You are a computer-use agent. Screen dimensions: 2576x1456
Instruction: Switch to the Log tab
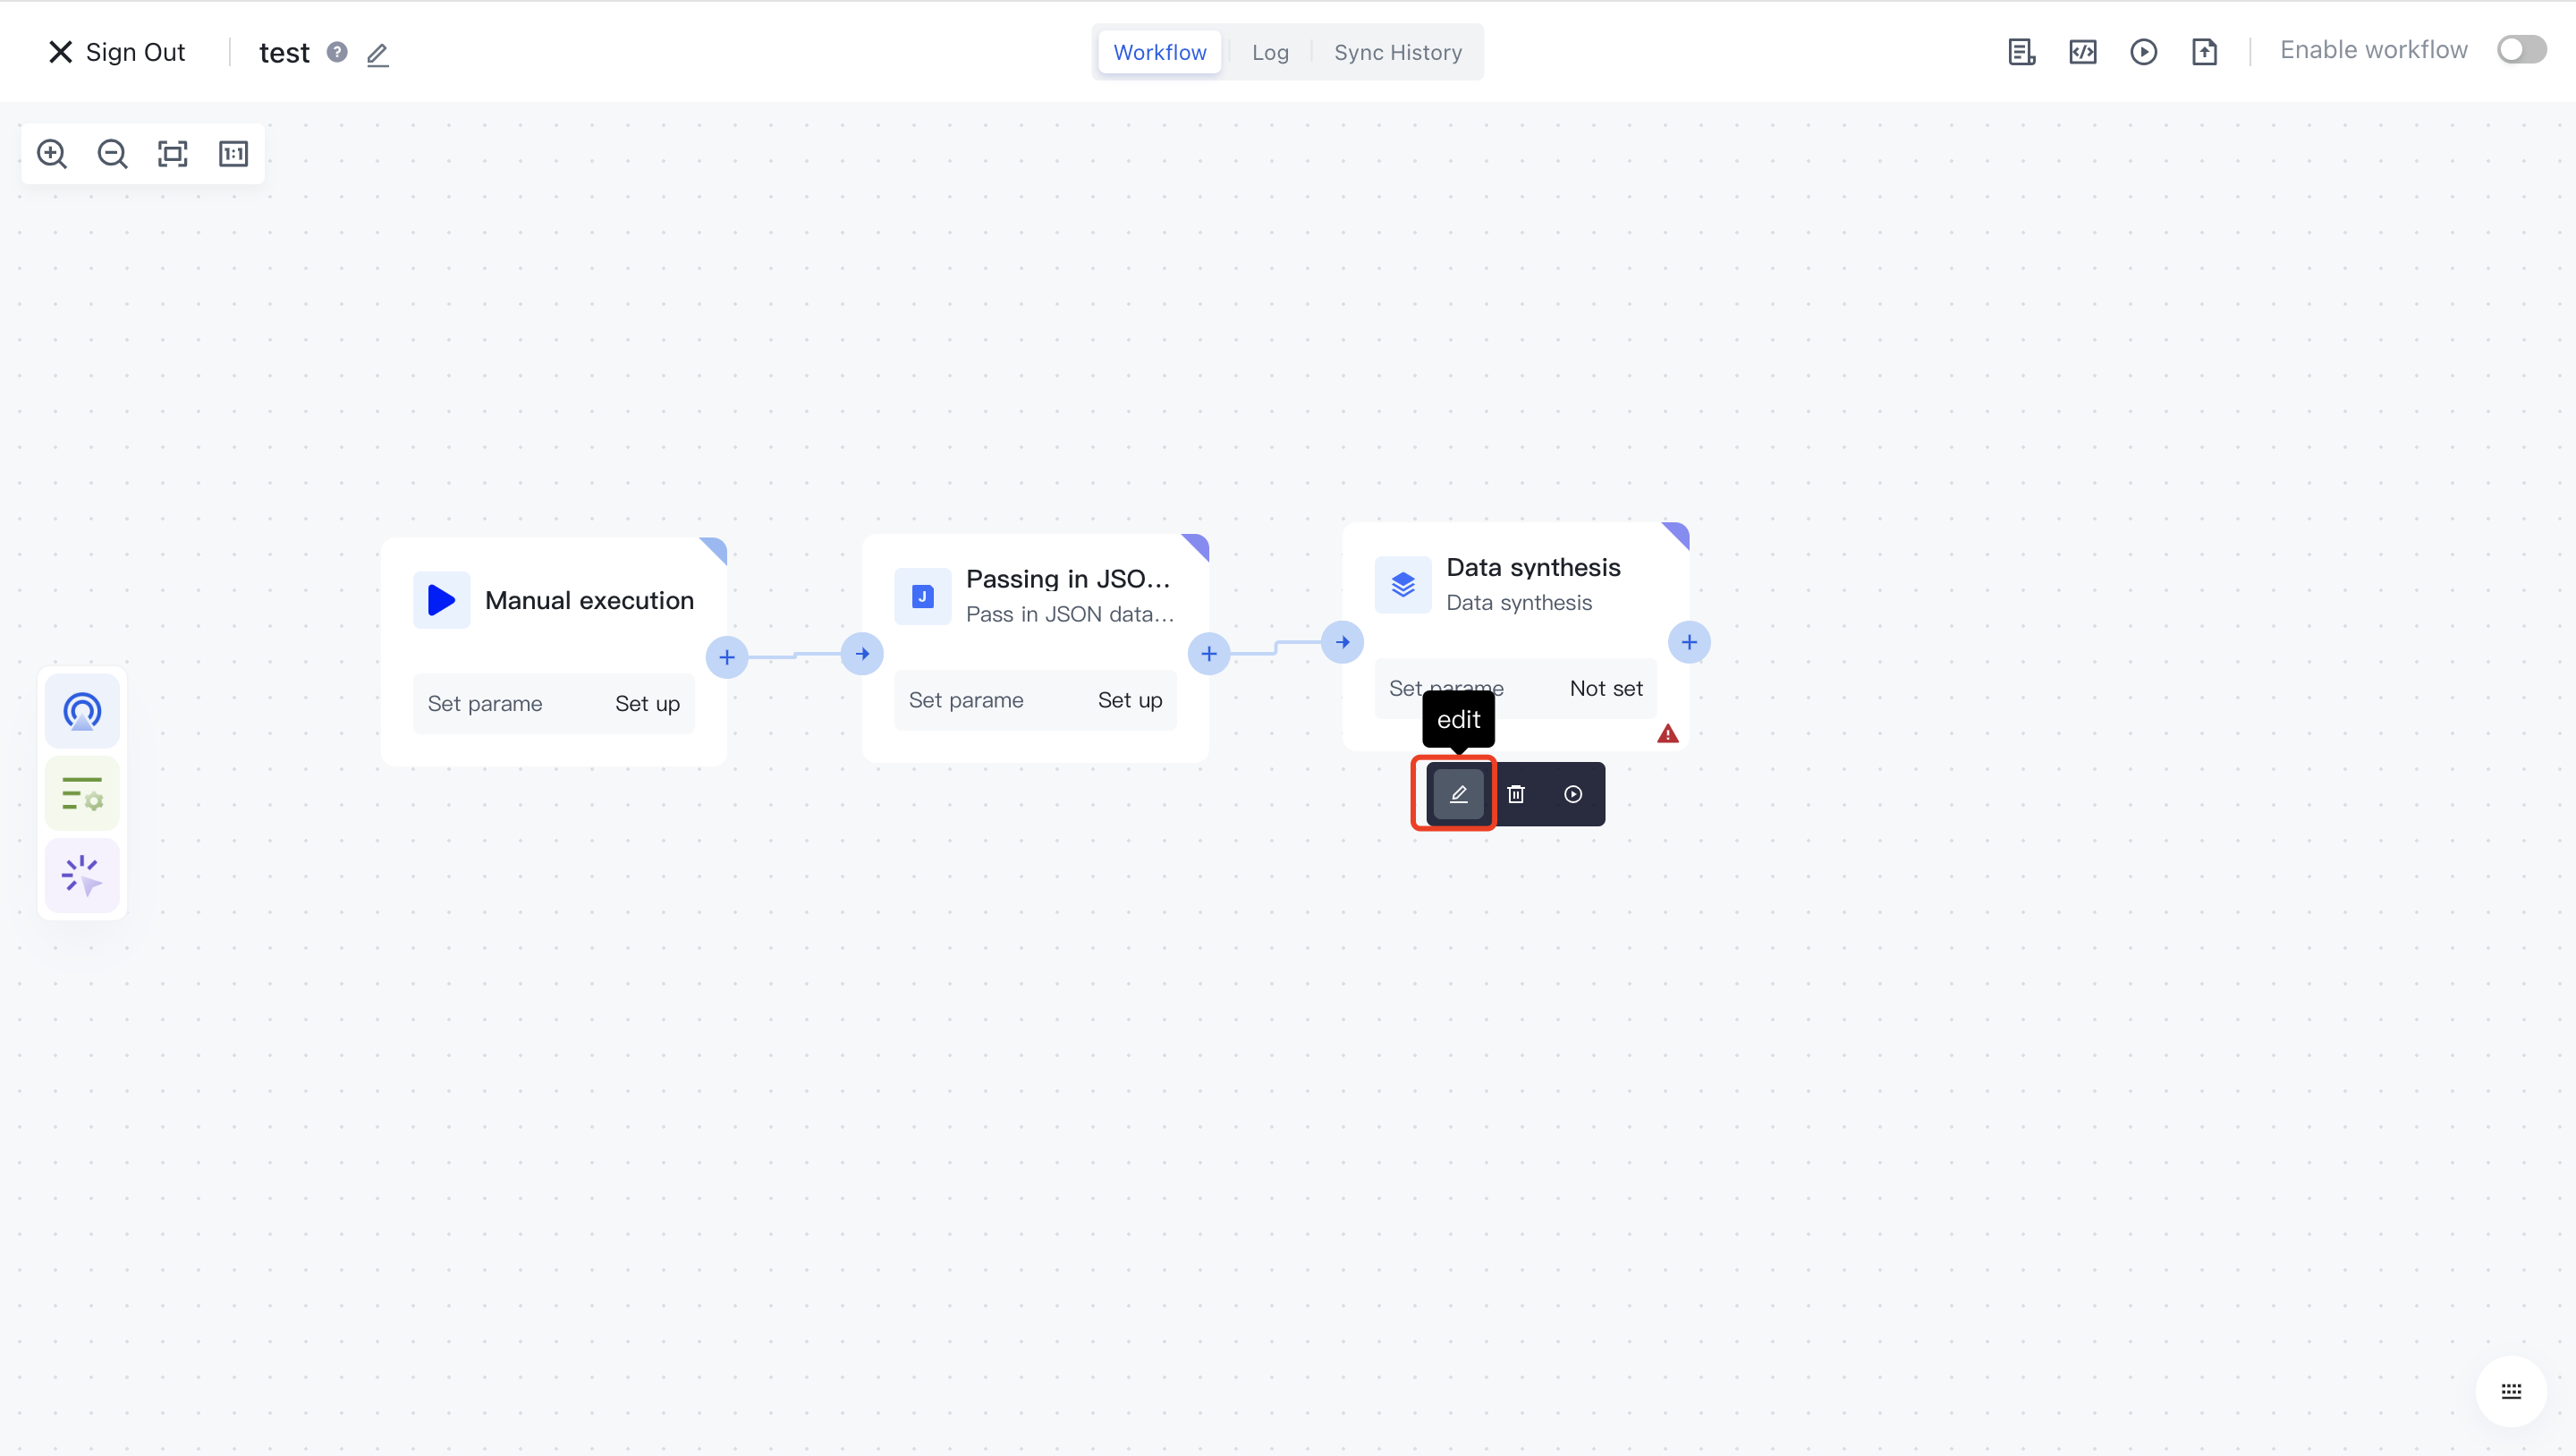coord(1270,52)
